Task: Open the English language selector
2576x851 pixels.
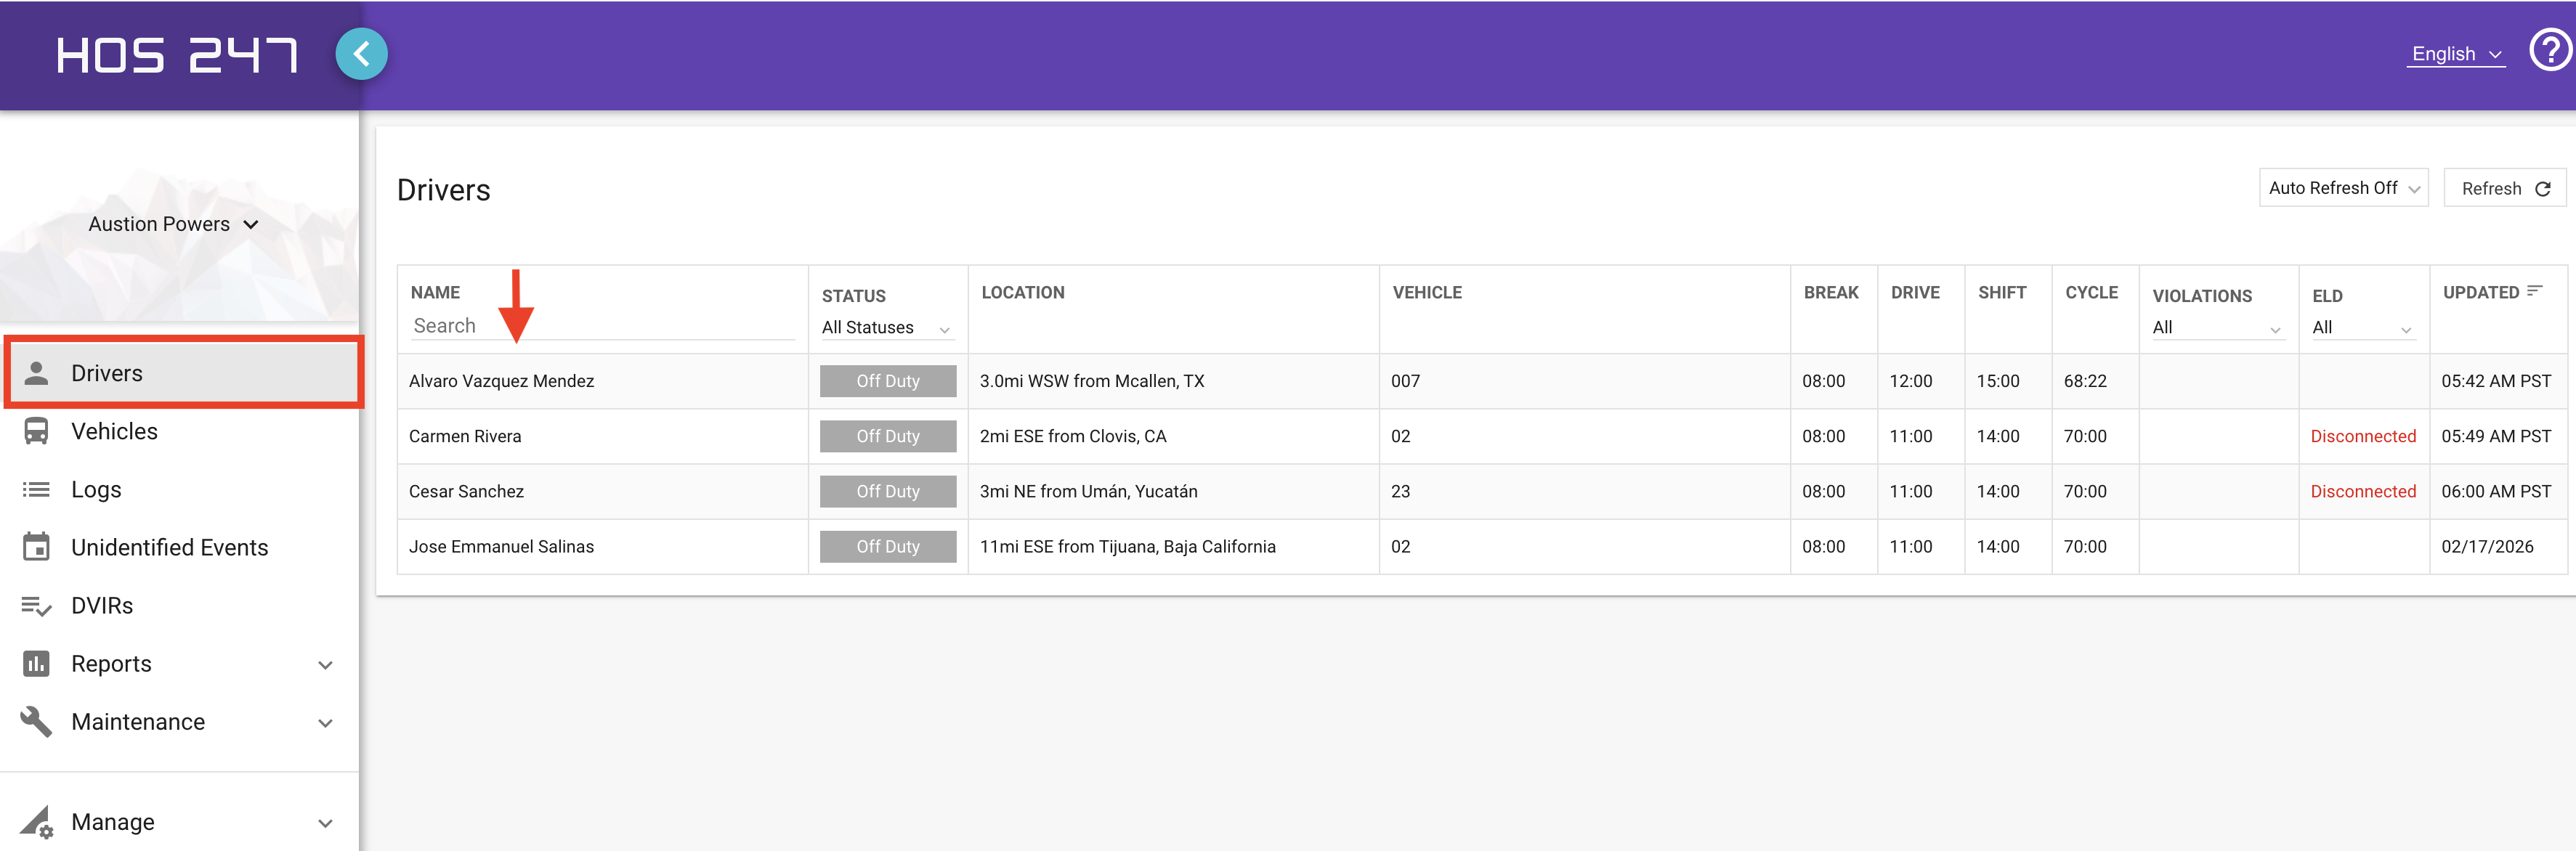Action: point(2456,54)
